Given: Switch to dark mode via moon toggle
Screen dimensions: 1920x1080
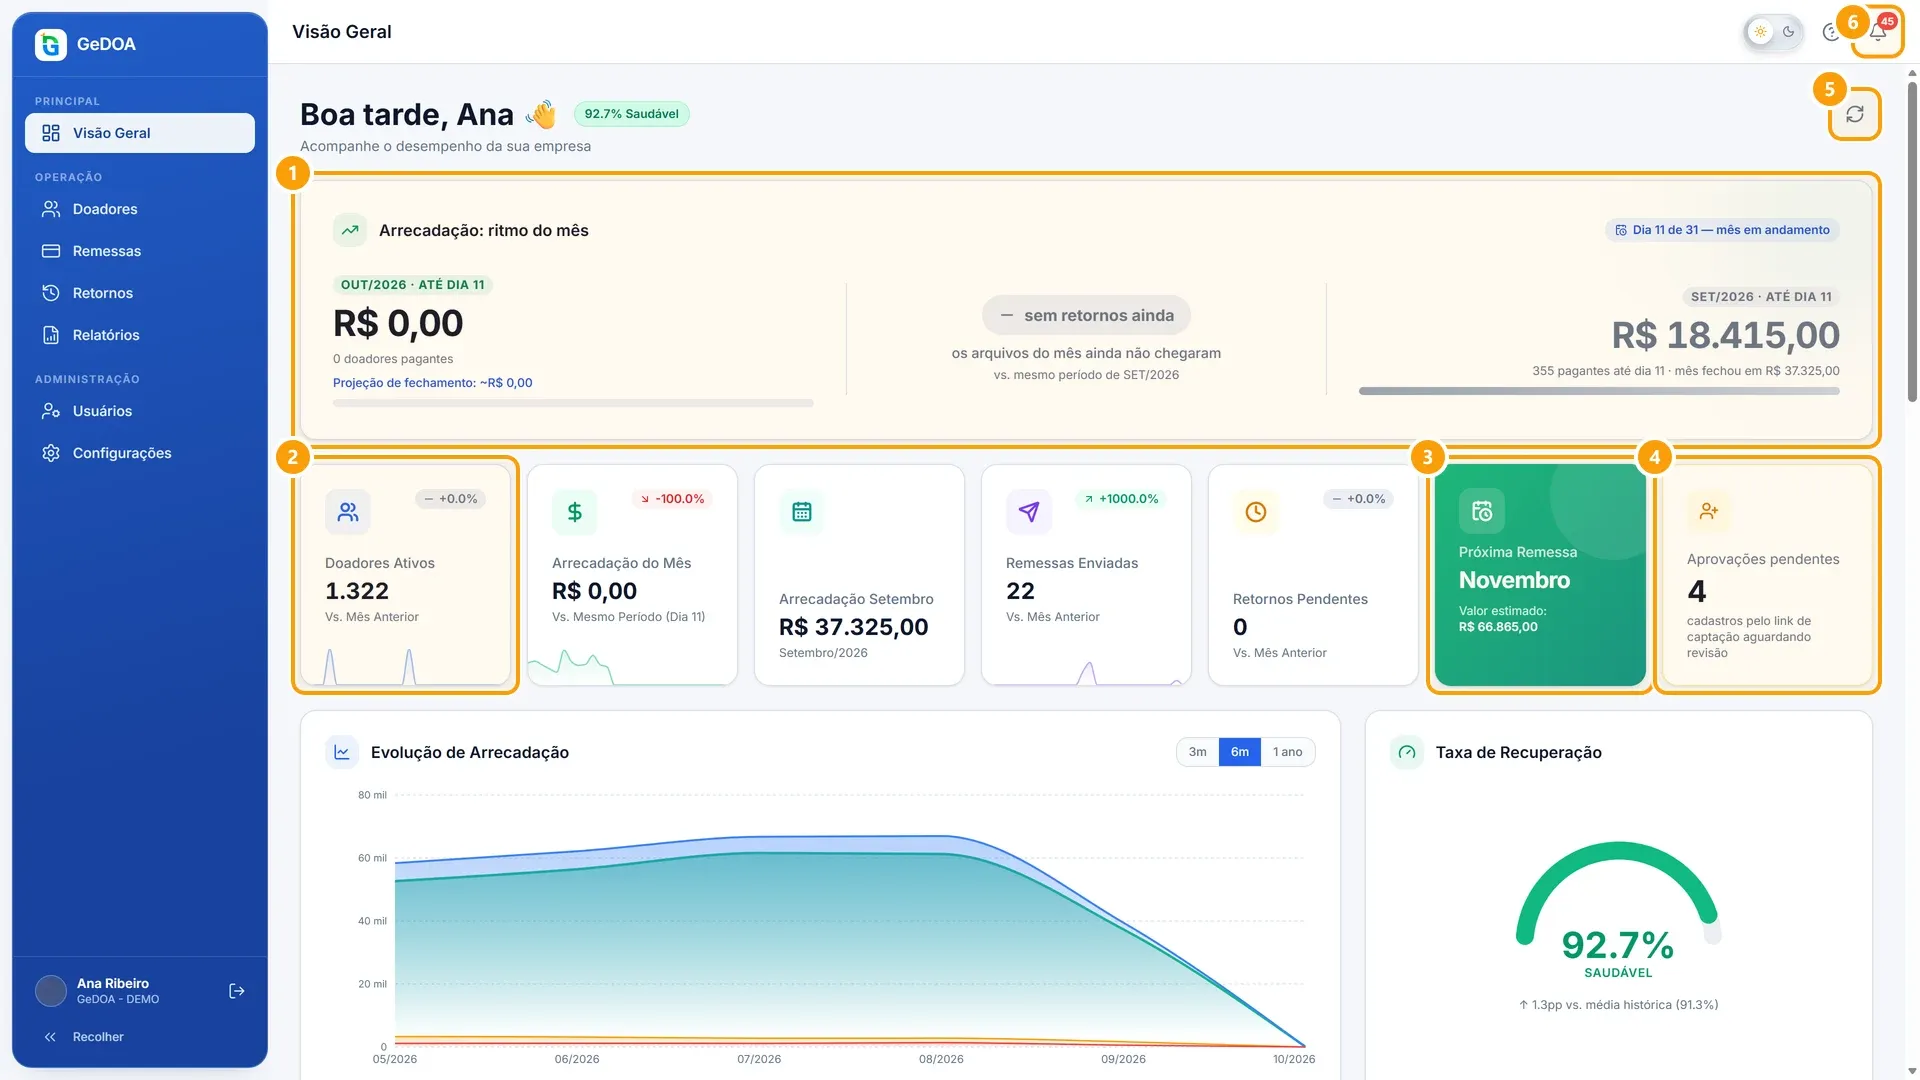Looking at the screenshot, I should [x=1789, y=32].
